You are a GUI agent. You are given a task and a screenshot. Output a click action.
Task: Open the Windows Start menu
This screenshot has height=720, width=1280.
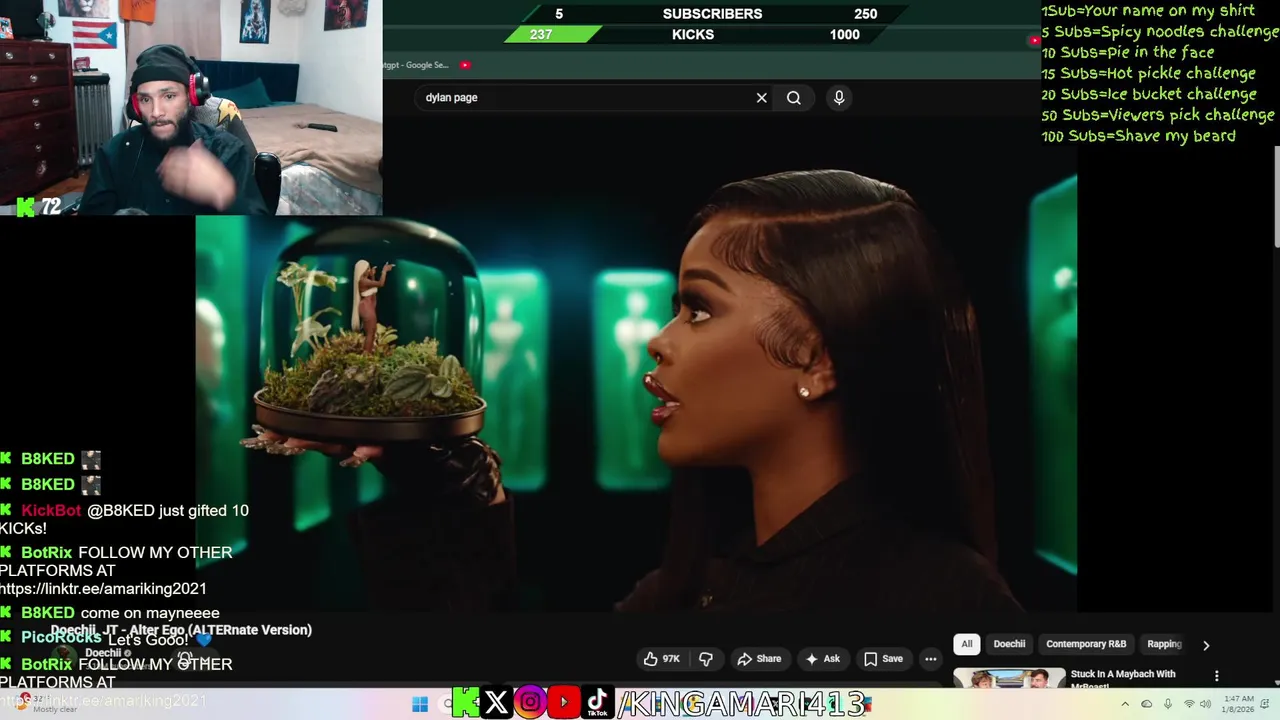[x=420, y=704]
